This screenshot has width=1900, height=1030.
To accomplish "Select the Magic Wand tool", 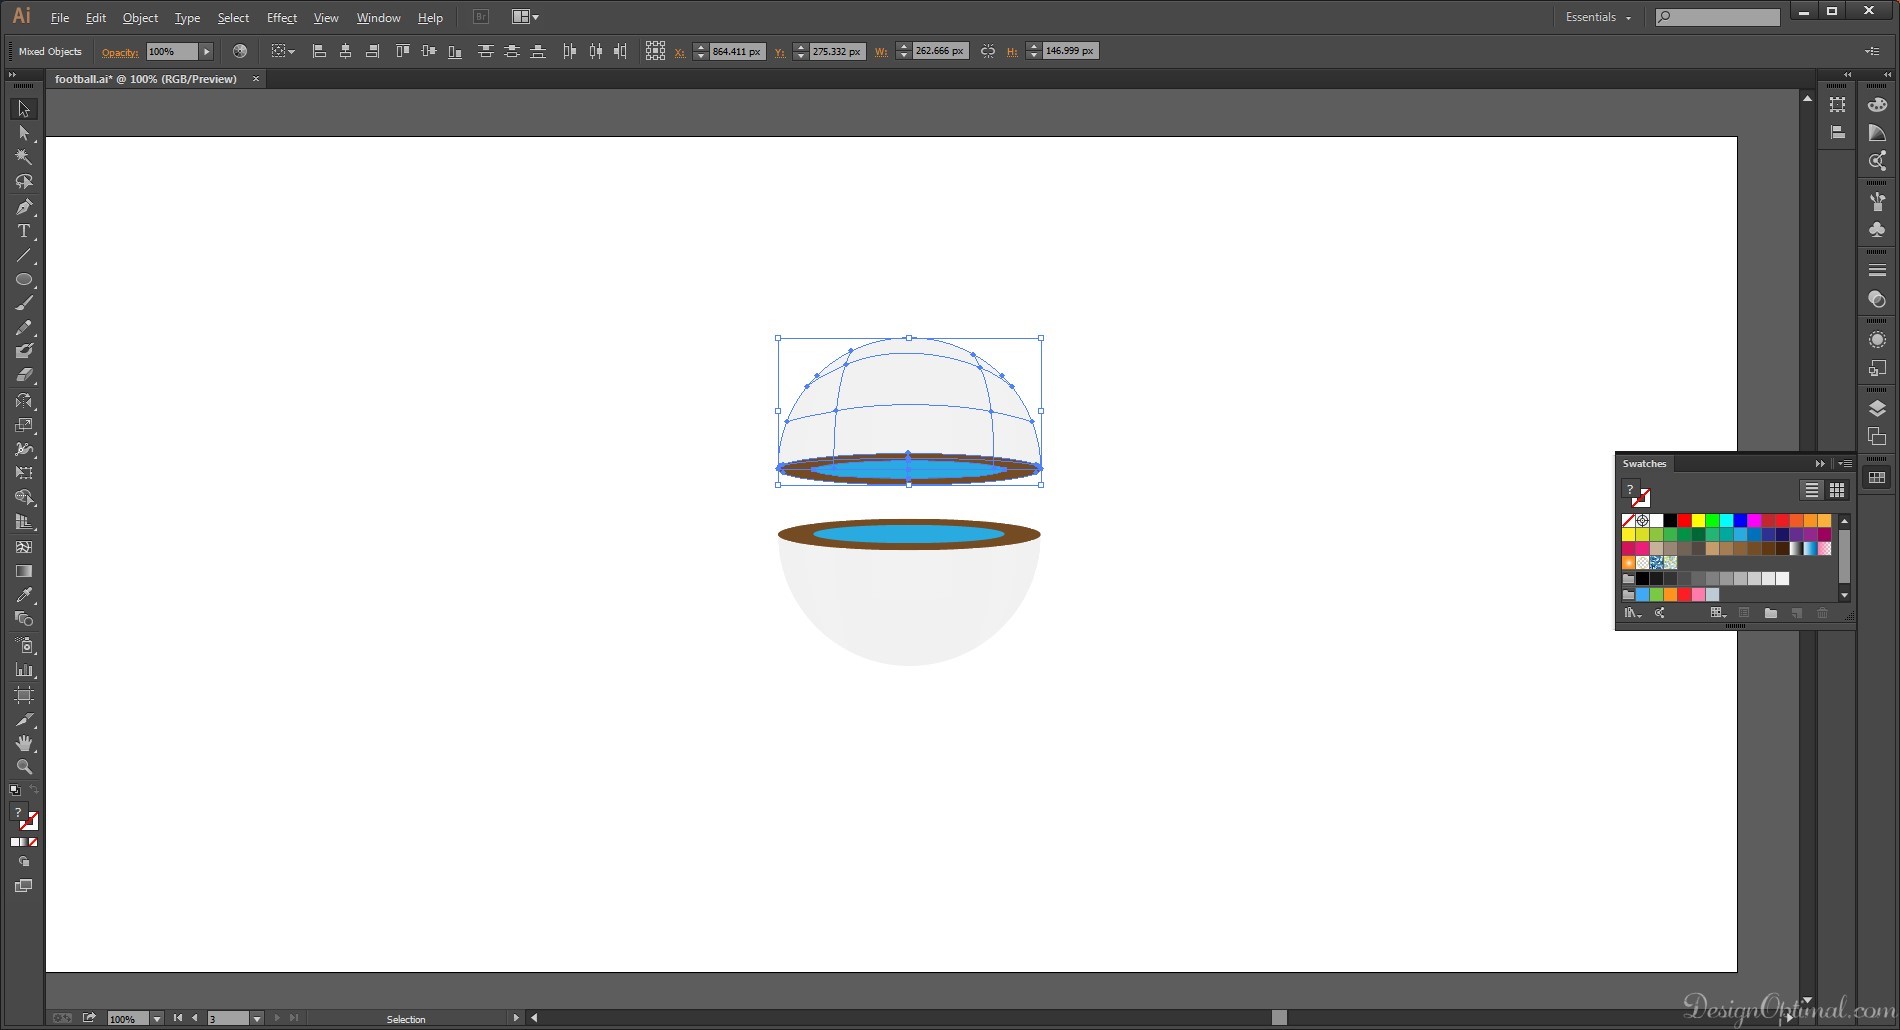I will click(x=24, y=157).
